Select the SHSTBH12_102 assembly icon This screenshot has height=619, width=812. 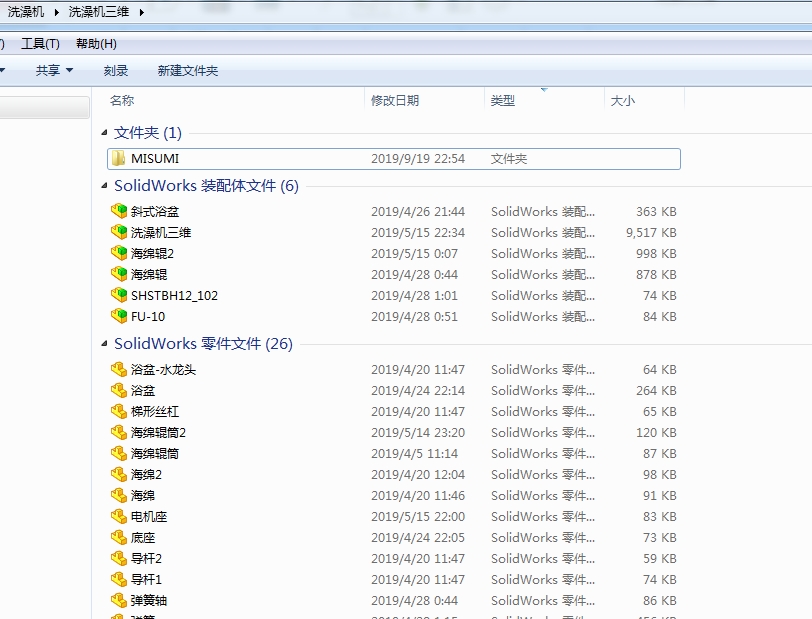point(119,295)
